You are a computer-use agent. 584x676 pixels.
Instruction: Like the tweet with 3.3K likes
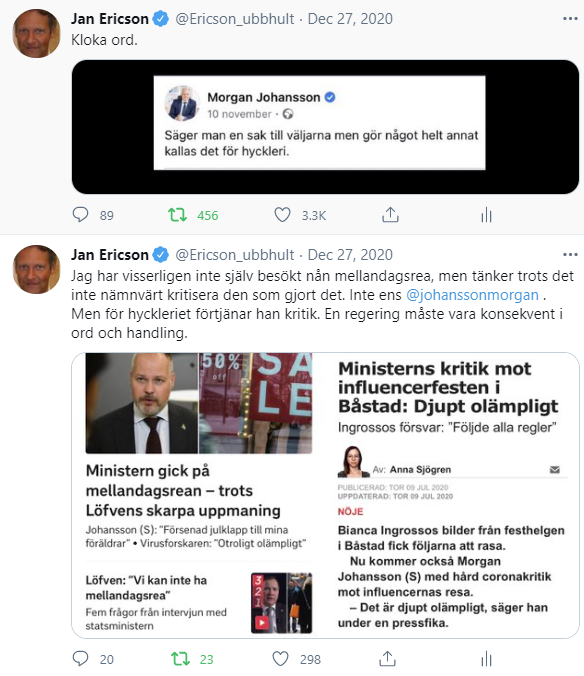(x=282, y=214)
